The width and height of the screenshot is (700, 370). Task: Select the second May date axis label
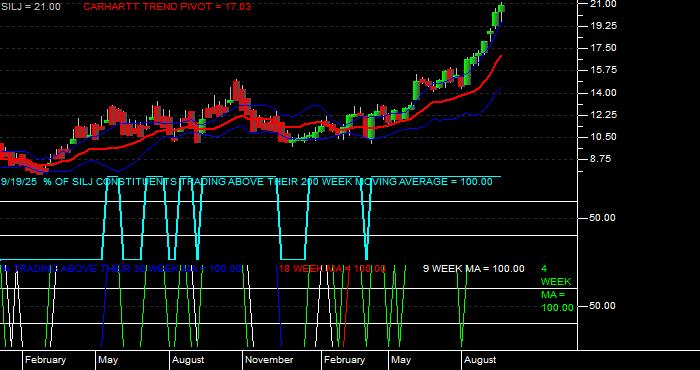pyautogui.click(x=401, y=360)
